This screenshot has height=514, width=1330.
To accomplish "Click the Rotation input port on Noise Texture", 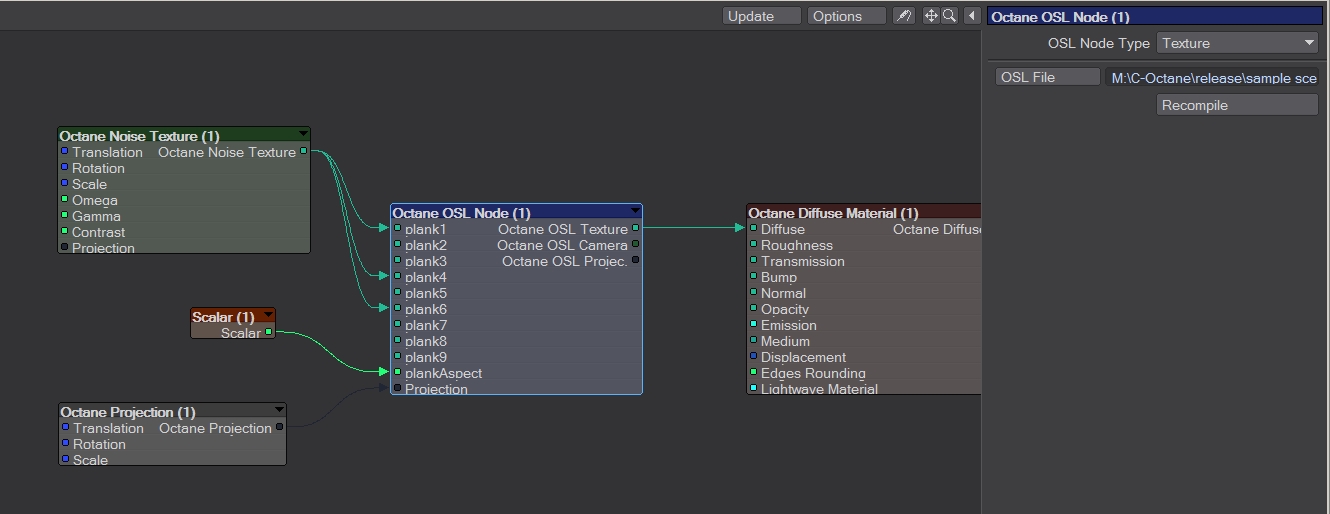I will (x=65, y=168).
